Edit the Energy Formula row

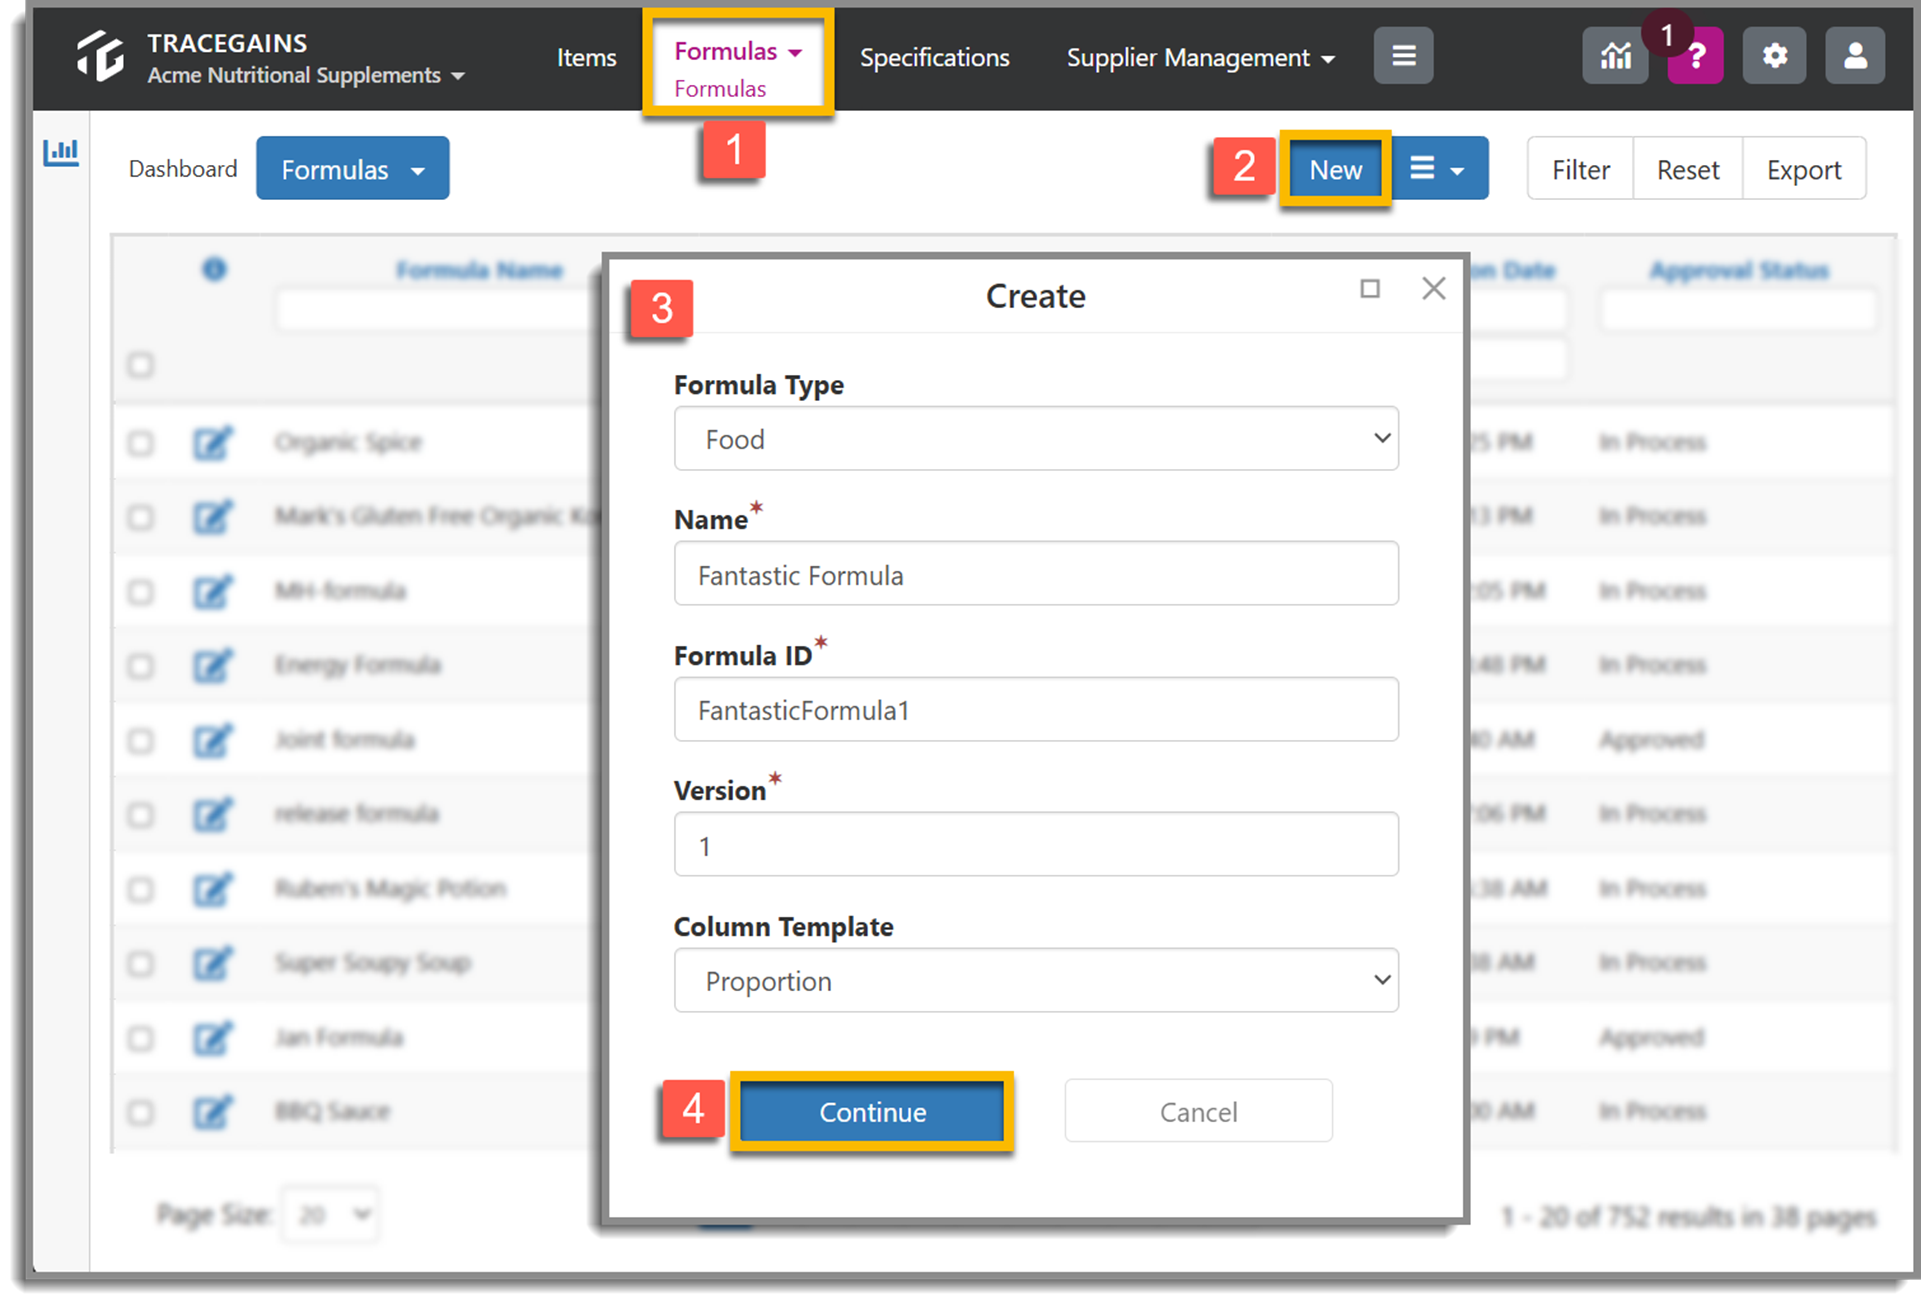[213, 665]
